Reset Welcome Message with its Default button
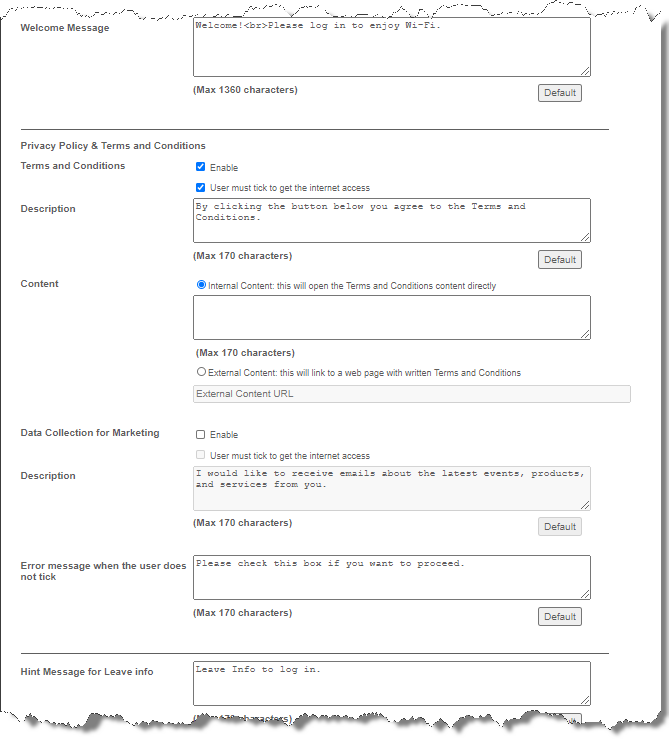Image resolution: width=669 pixels, height=739 pixels. click(x=560, y=93)
